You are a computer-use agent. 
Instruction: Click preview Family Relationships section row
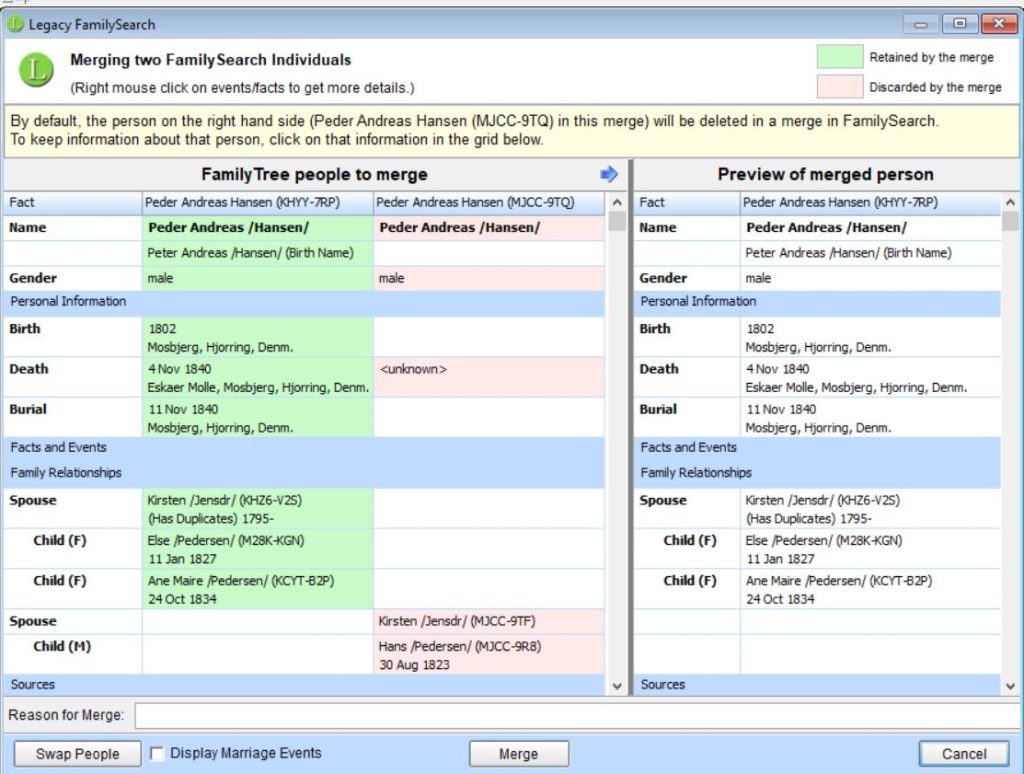click(818, 473)
